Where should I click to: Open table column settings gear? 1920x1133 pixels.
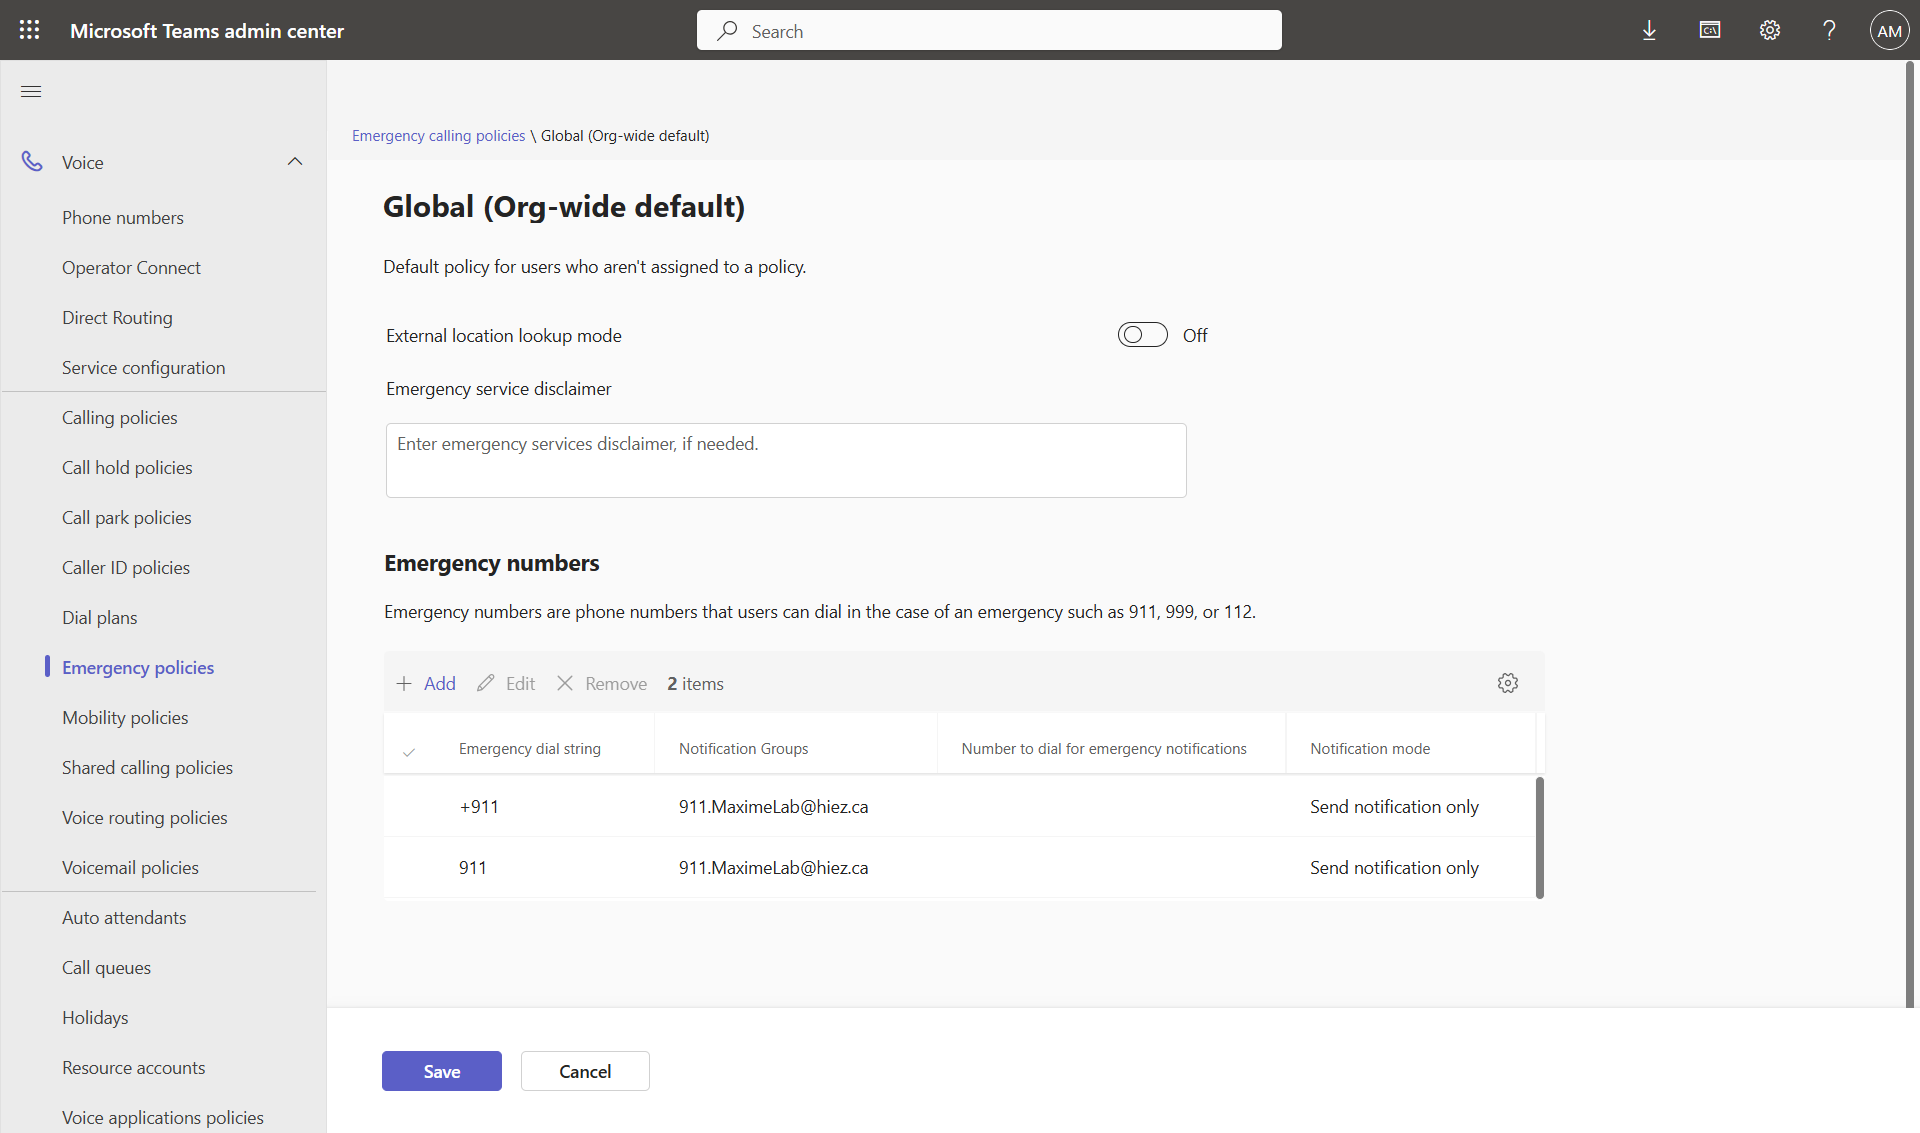tap(1507, 683)
